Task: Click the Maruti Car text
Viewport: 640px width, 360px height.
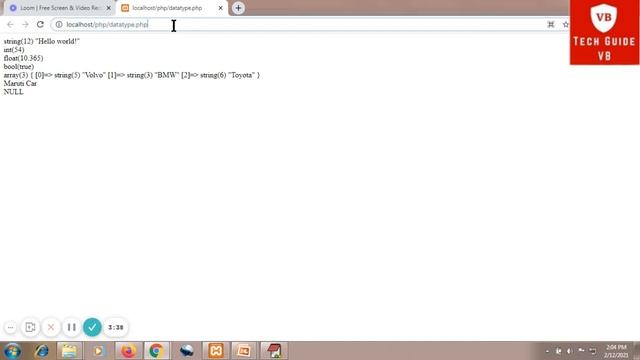Action: point(20,83)
